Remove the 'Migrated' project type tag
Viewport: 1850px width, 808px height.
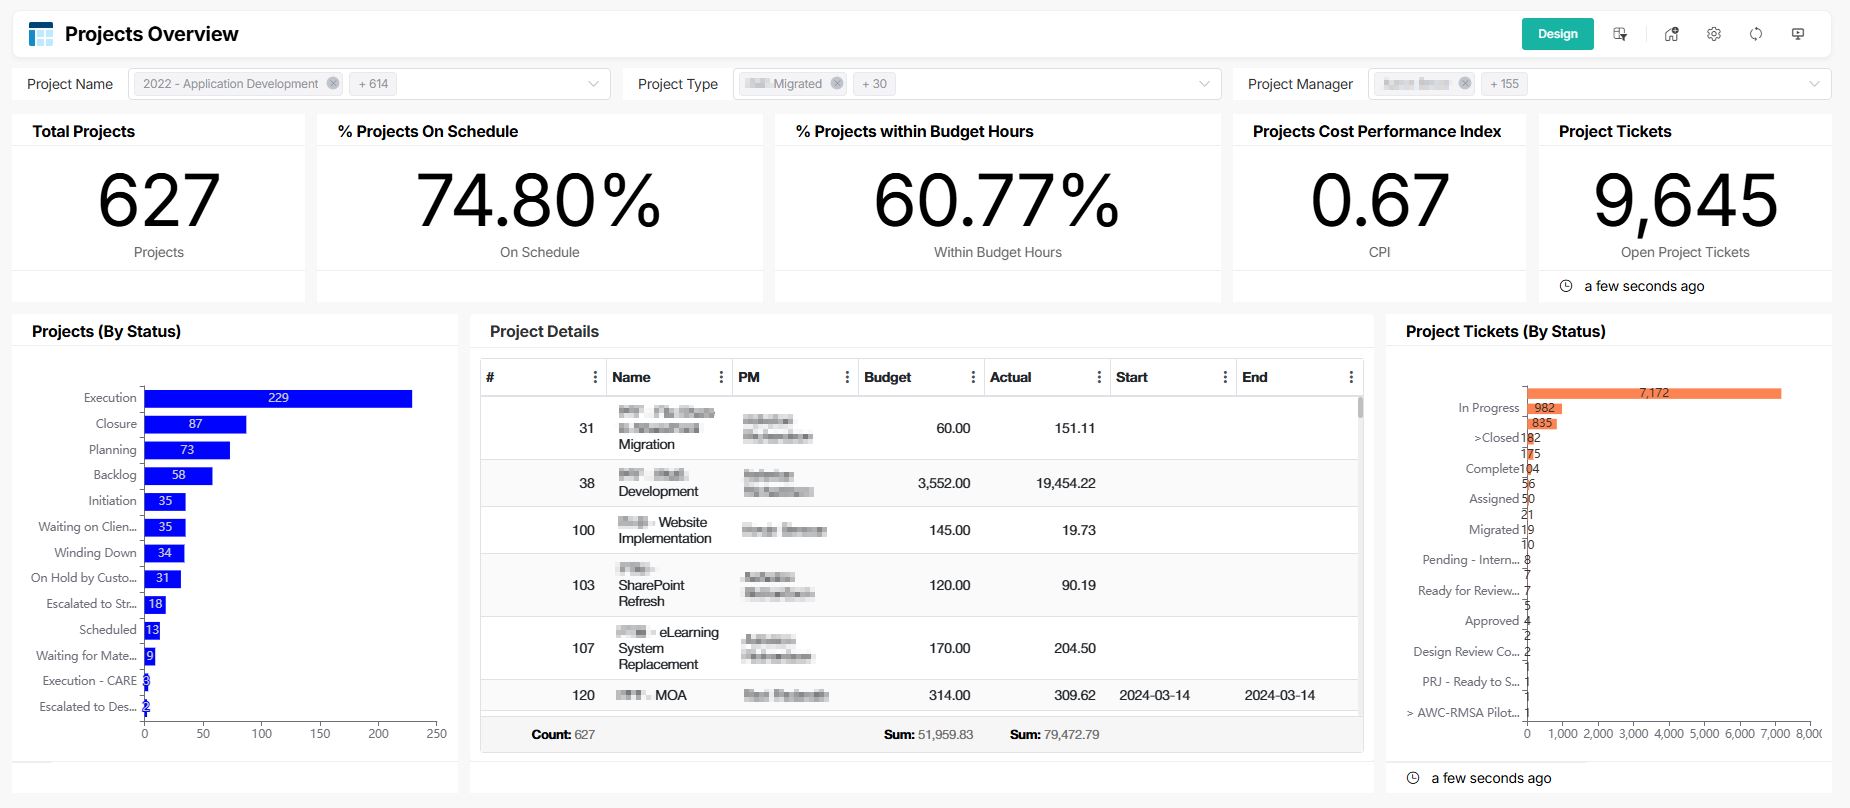coord(837,84)
